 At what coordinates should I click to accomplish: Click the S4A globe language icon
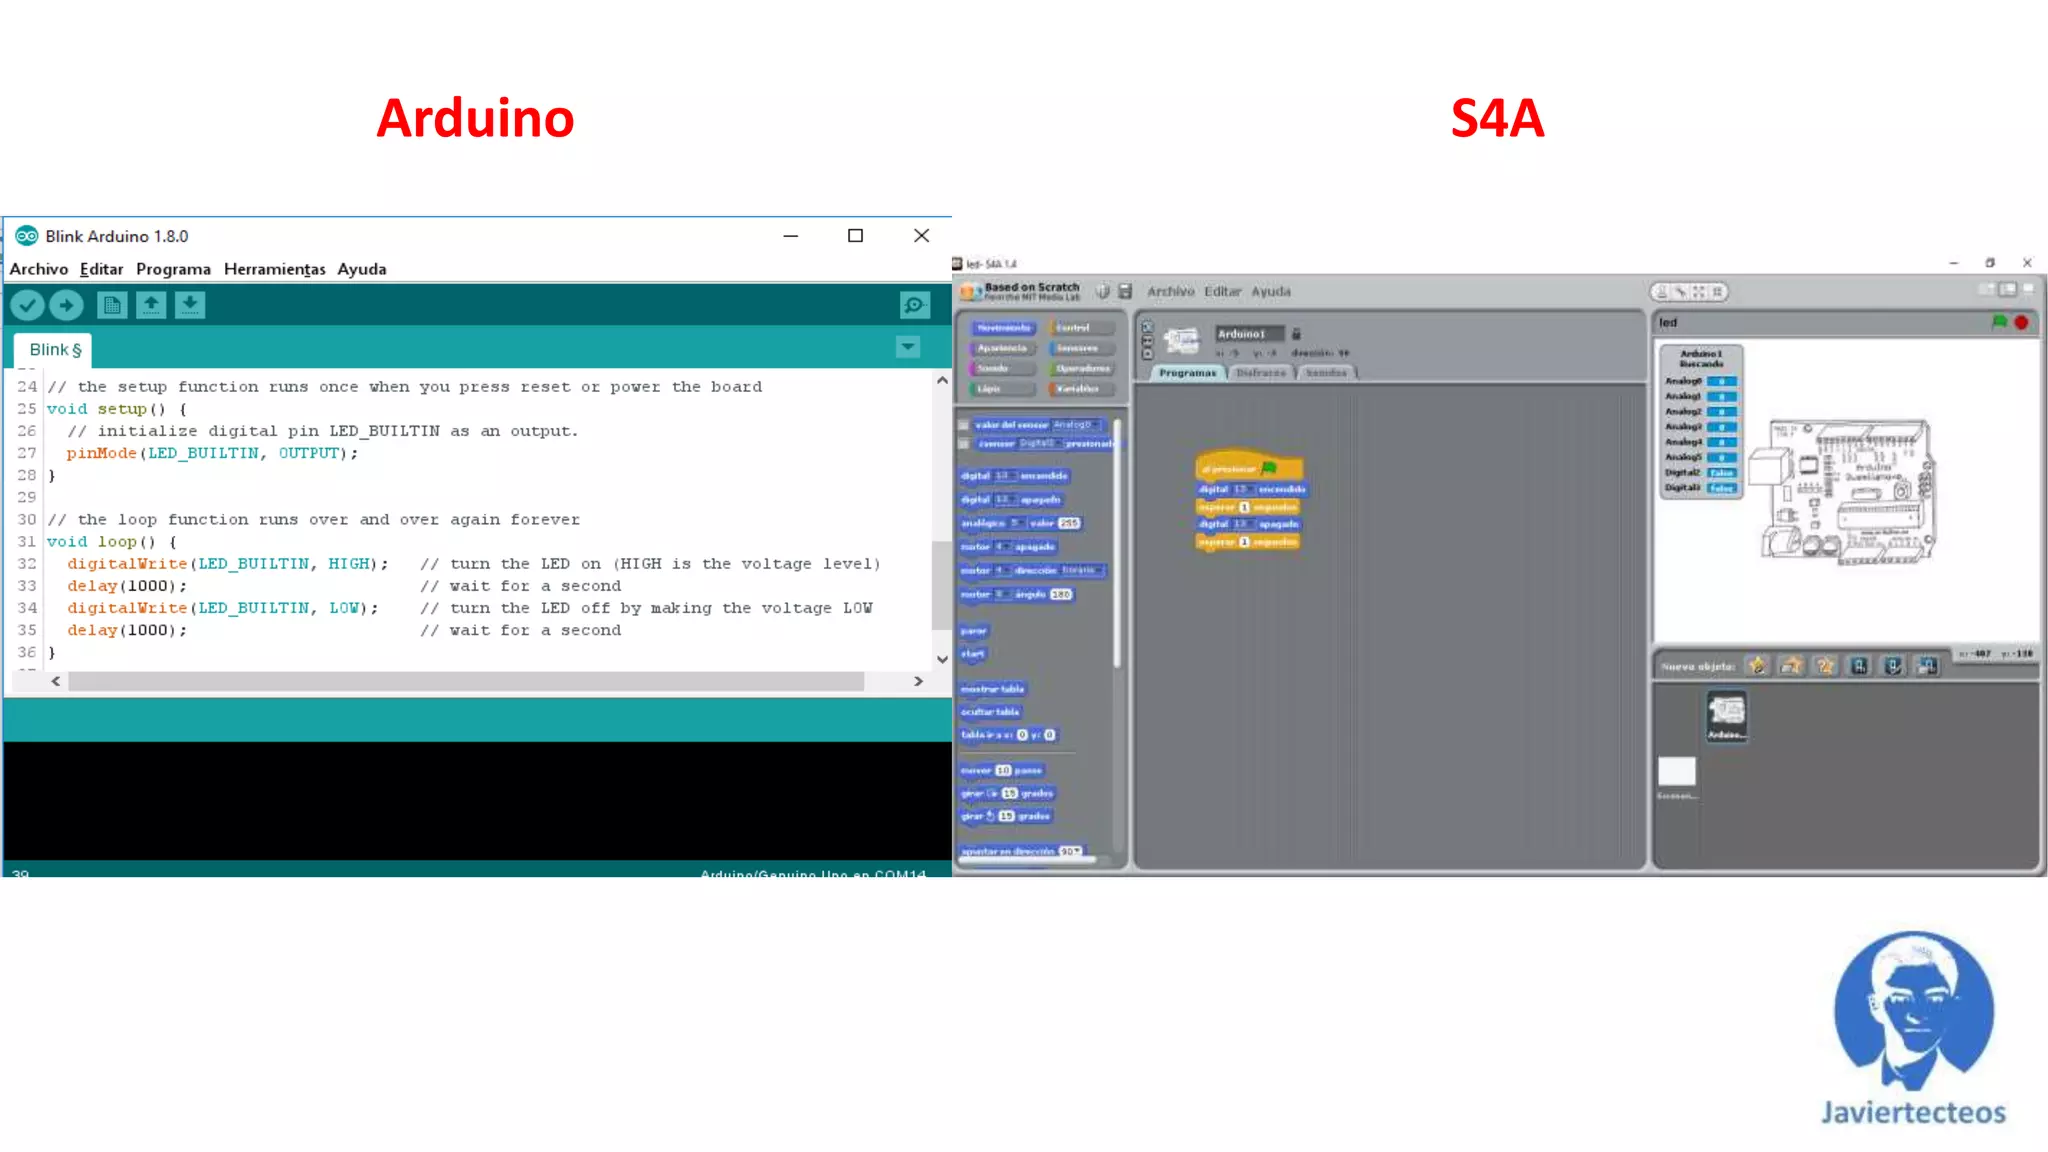tap(1102, 291)
